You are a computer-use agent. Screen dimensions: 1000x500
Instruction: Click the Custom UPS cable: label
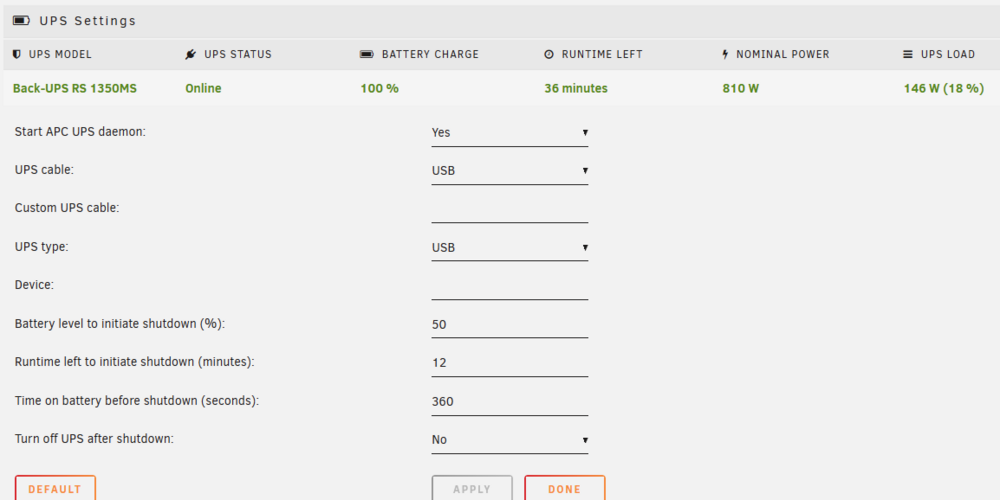click(x=67, y=208)
